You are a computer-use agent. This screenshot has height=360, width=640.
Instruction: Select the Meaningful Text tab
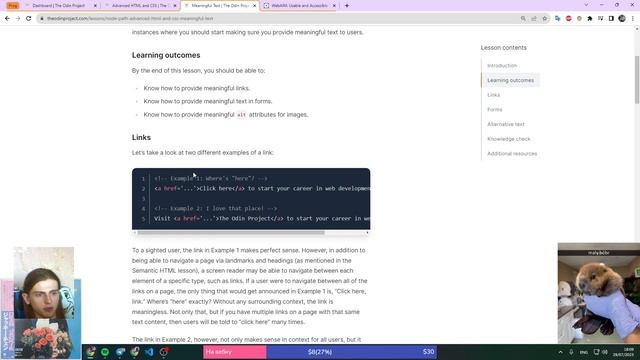point(220,6)
